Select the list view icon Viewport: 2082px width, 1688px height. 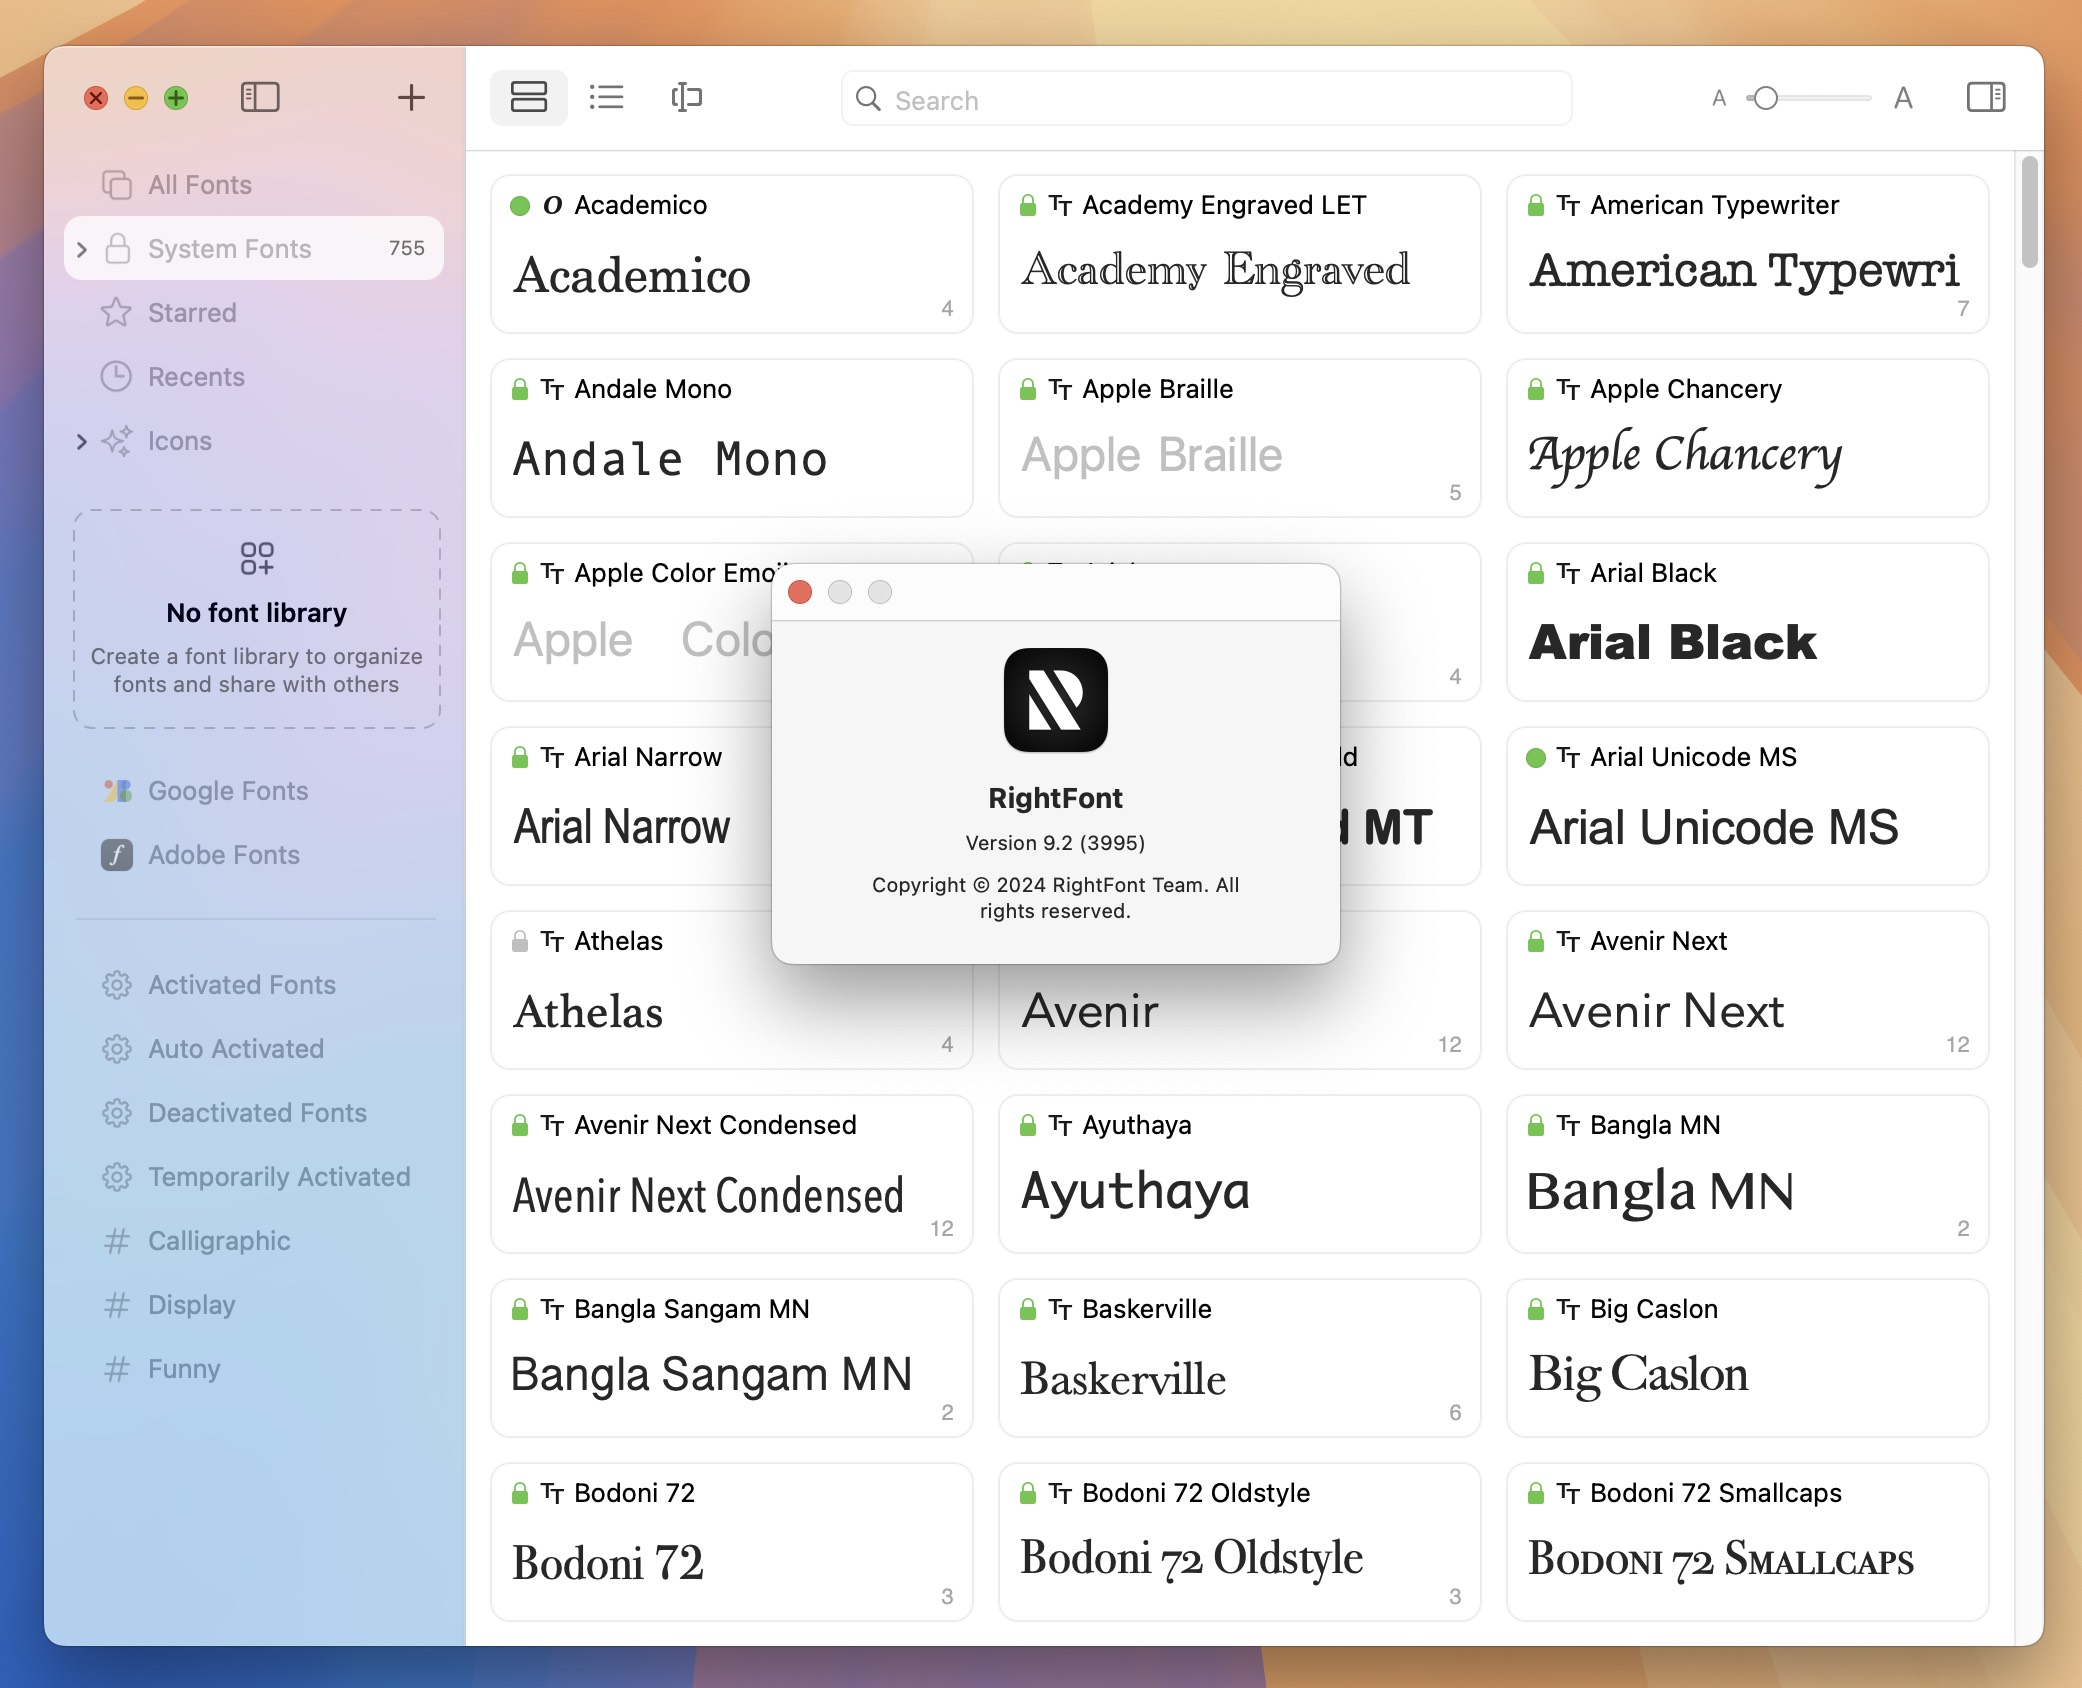click(x=606, y=98)
